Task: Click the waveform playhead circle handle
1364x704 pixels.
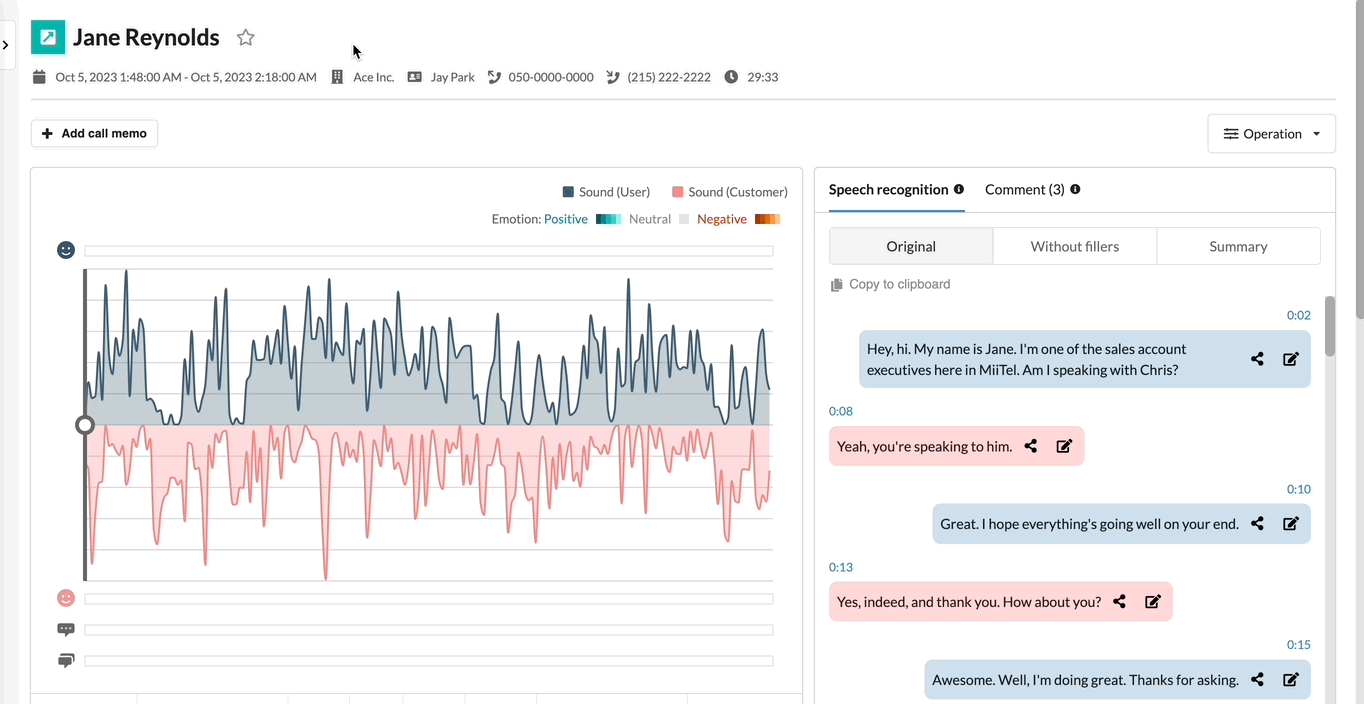Action: tap(85, 425)
